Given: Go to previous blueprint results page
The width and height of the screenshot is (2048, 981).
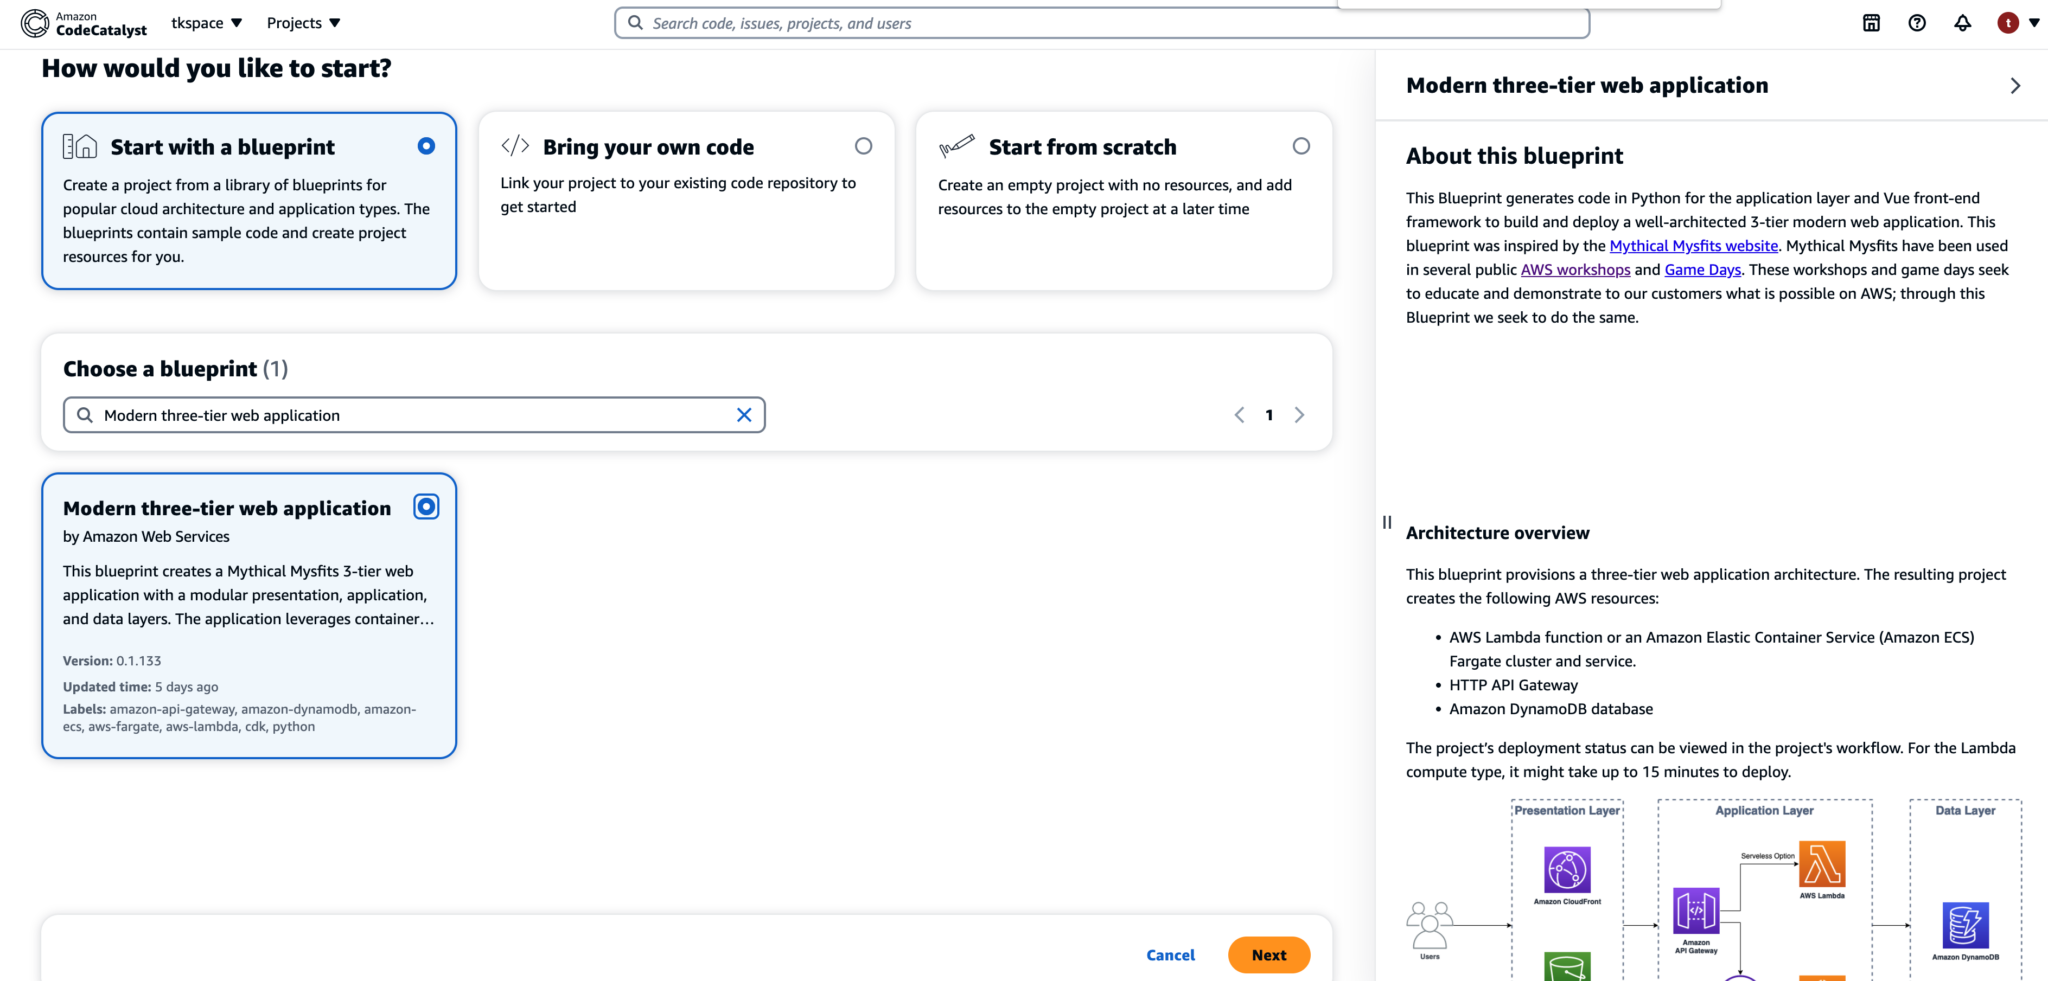Looking at the screenshot, I should pyautogui.click(x=1239, y=415).
